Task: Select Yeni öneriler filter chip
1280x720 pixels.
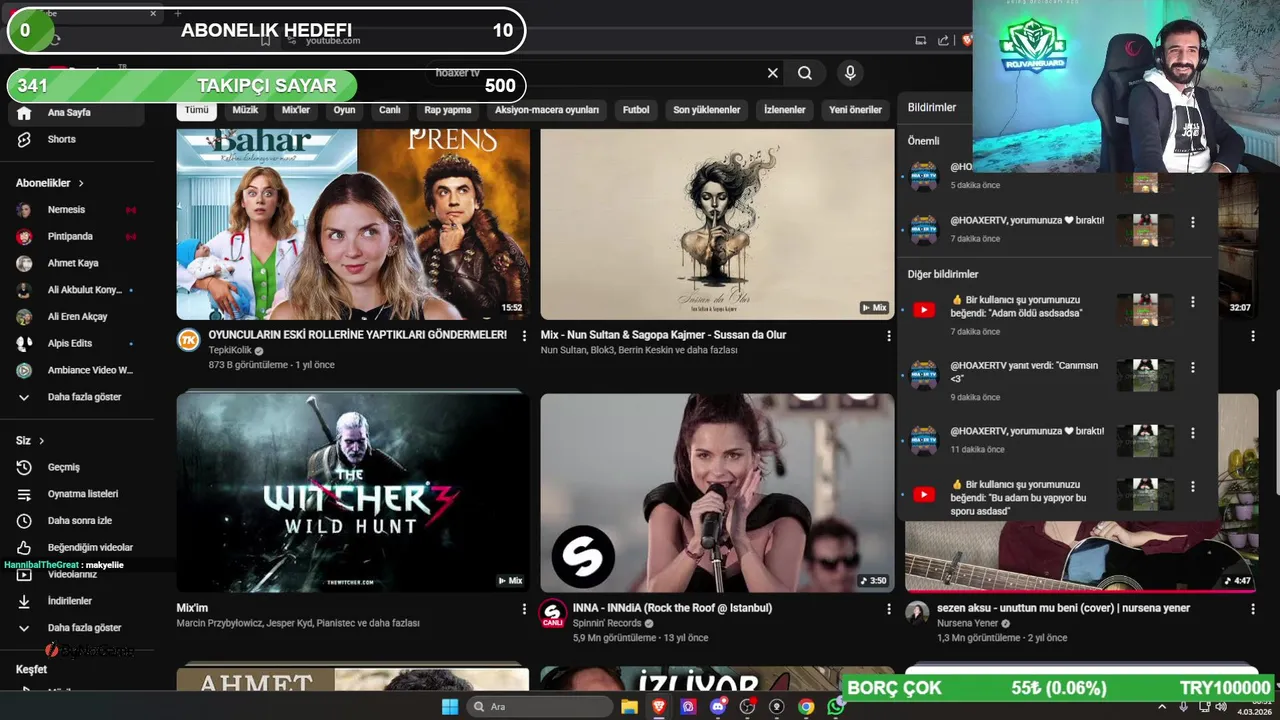Action: (x=855, y=110)
